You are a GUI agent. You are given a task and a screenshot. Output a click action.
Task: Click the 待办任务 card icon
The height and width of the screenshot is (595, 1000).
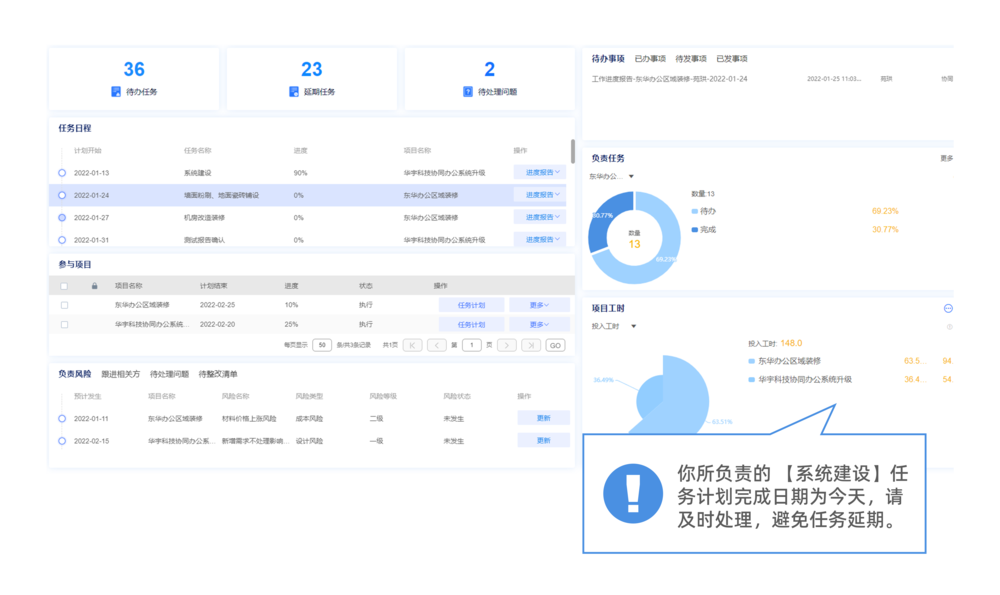[116, 92]
